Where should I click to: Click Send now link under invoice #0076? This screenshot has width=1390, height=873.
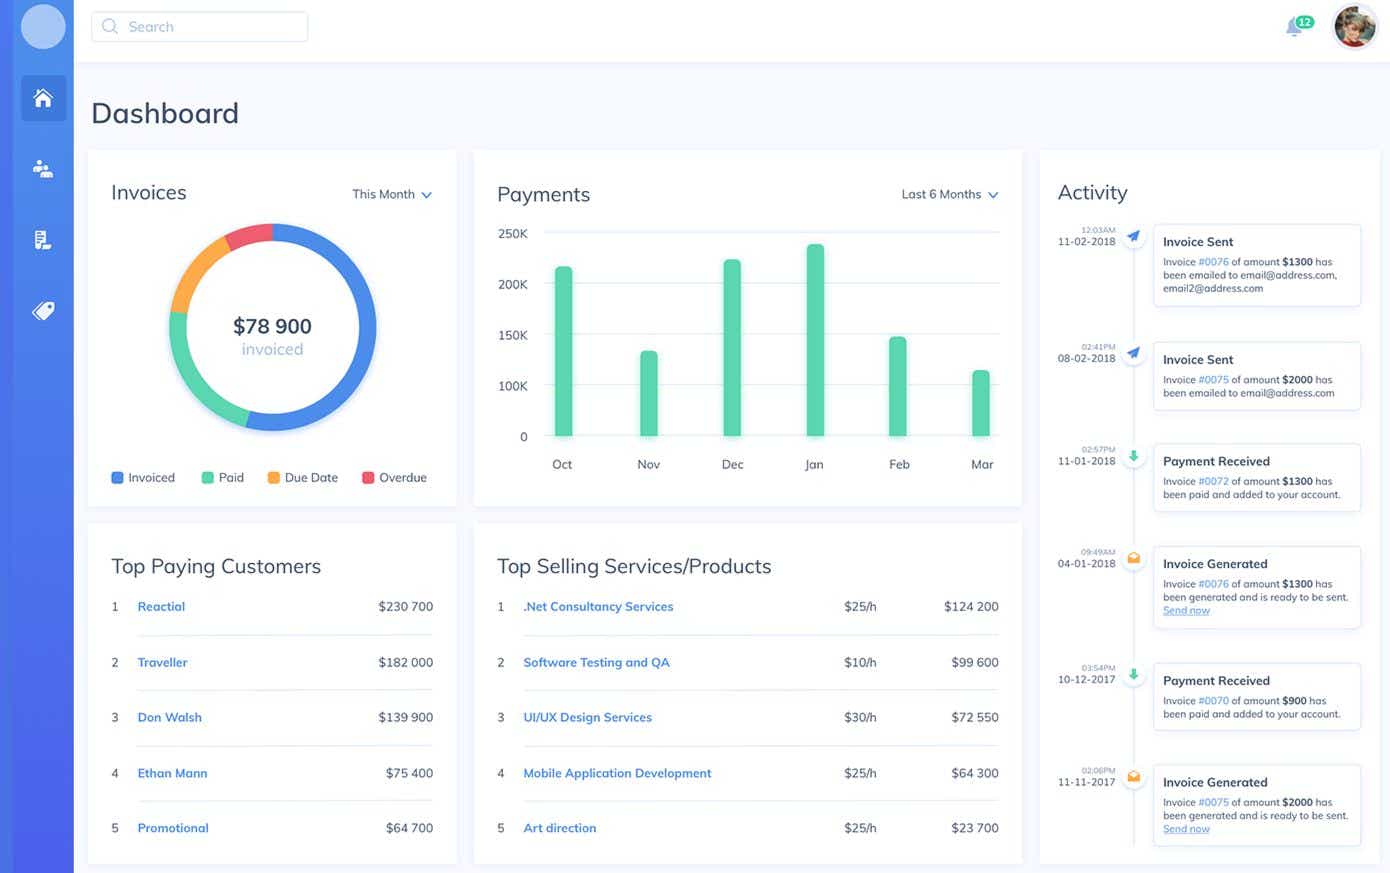(1186, 611)
